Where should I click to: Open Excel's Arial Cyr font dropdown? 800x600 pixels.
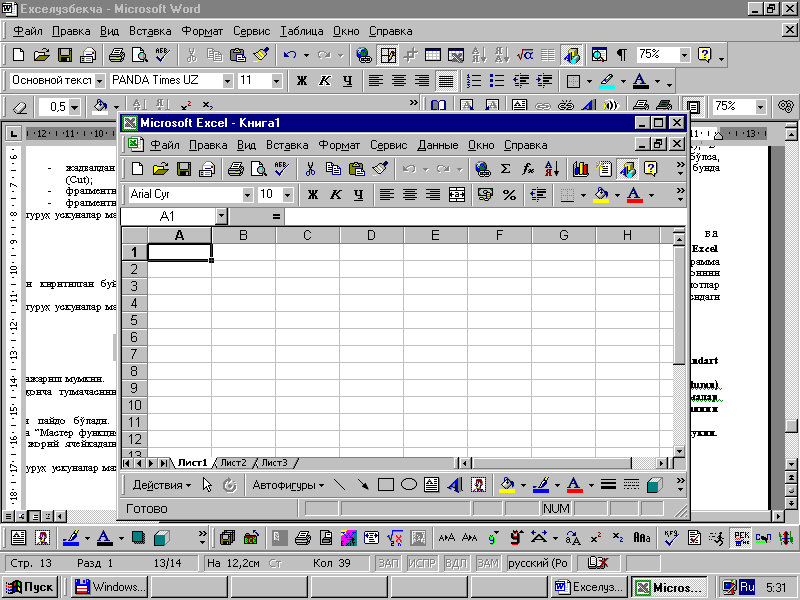coord(247,194)
